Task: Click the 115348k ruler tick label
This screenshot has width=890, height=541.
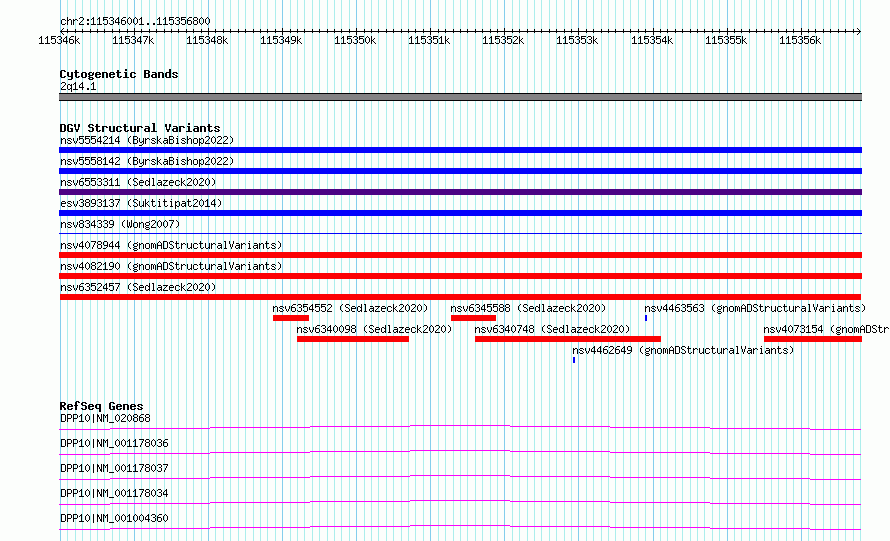Action: [207, 40]
